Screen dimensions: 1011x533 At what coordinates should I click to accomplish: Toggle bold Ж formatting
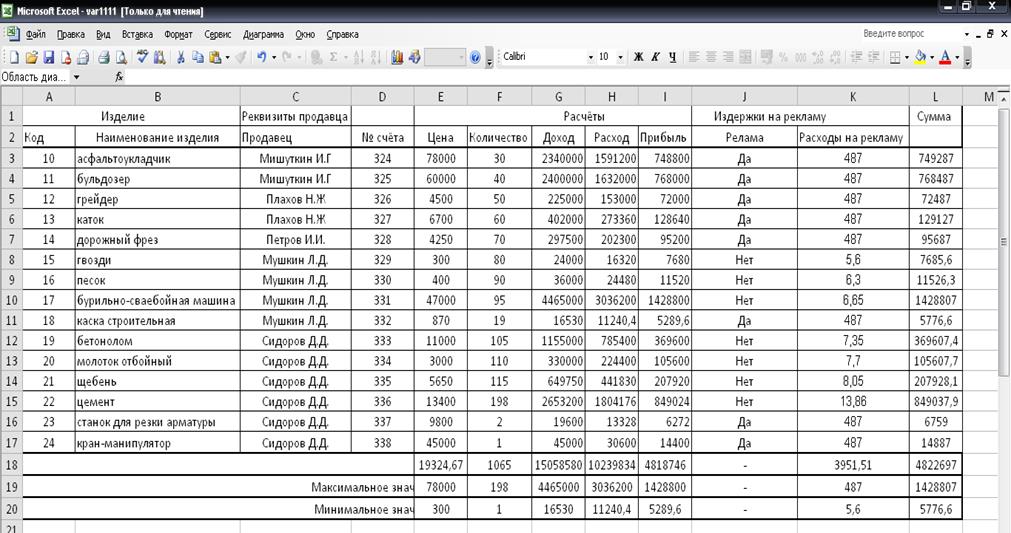point(638,57)
